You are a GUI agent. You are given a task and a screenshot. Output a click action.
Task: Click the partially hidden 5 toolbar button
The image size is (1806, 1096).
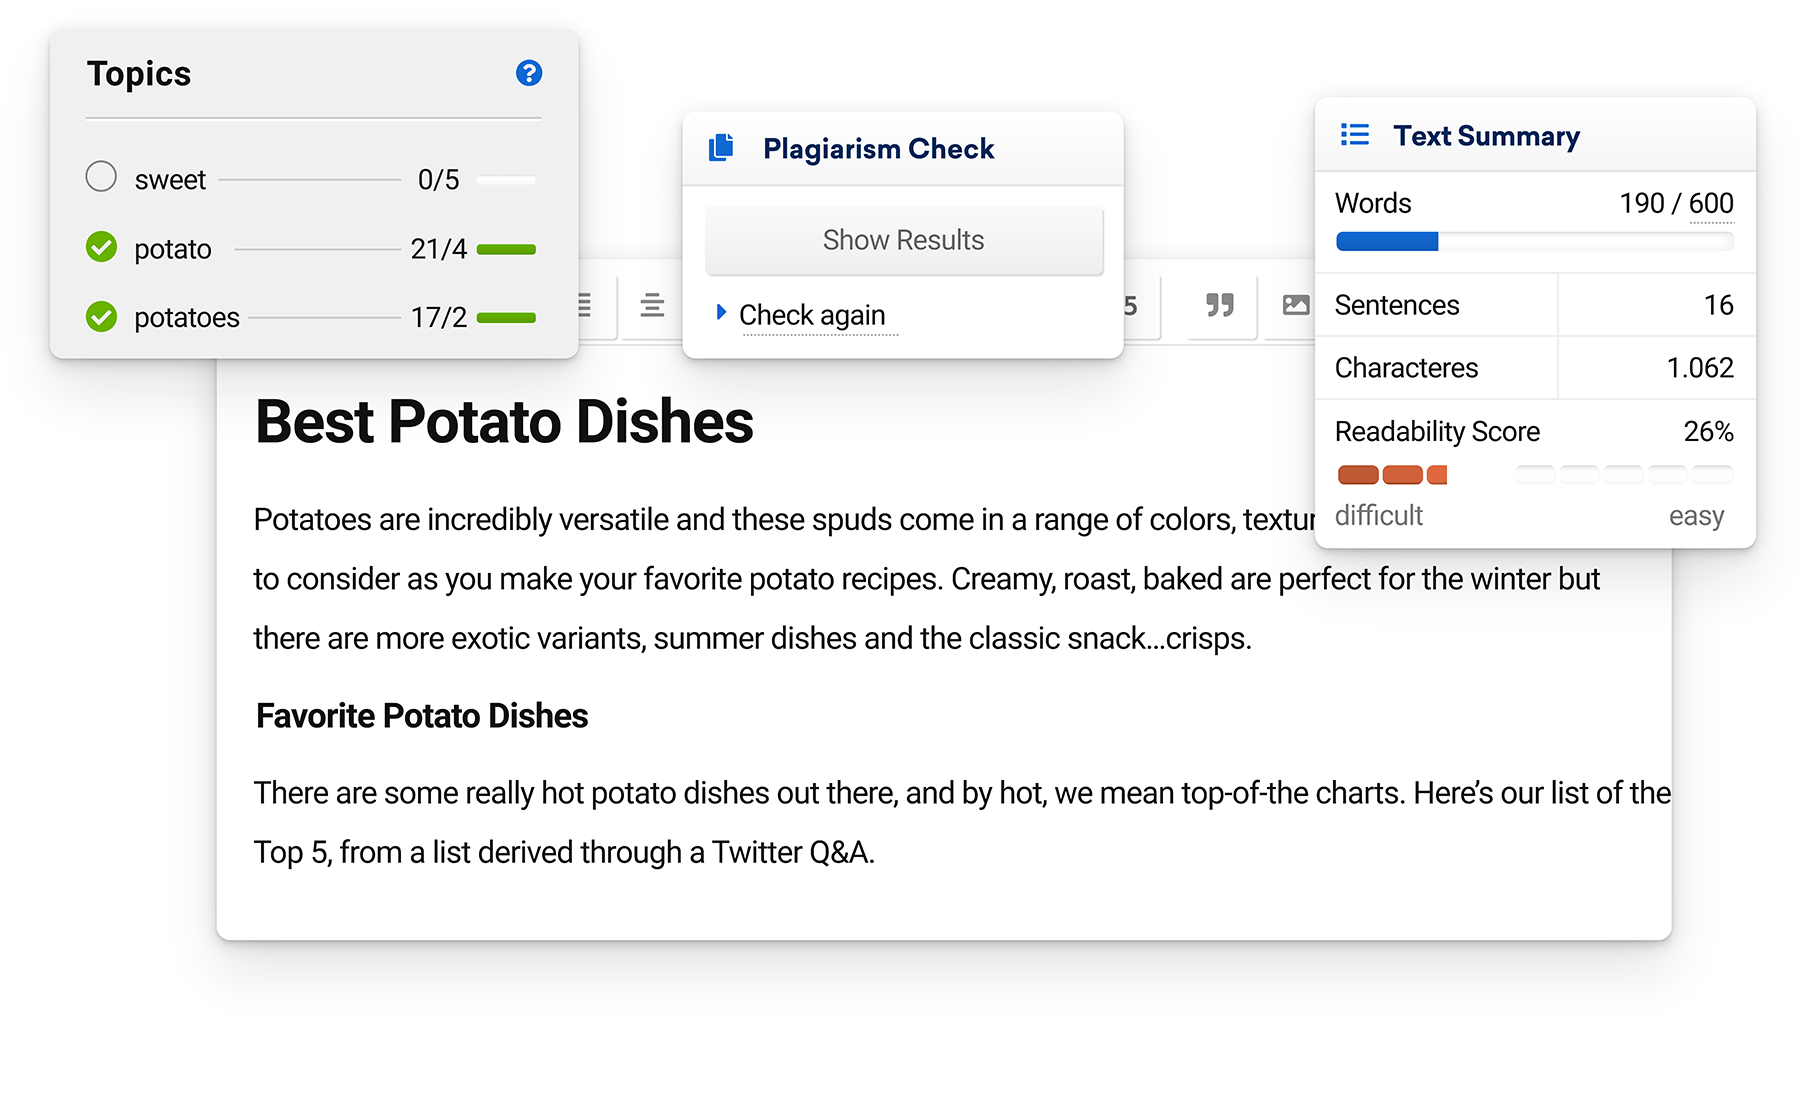coord(1130,306)
